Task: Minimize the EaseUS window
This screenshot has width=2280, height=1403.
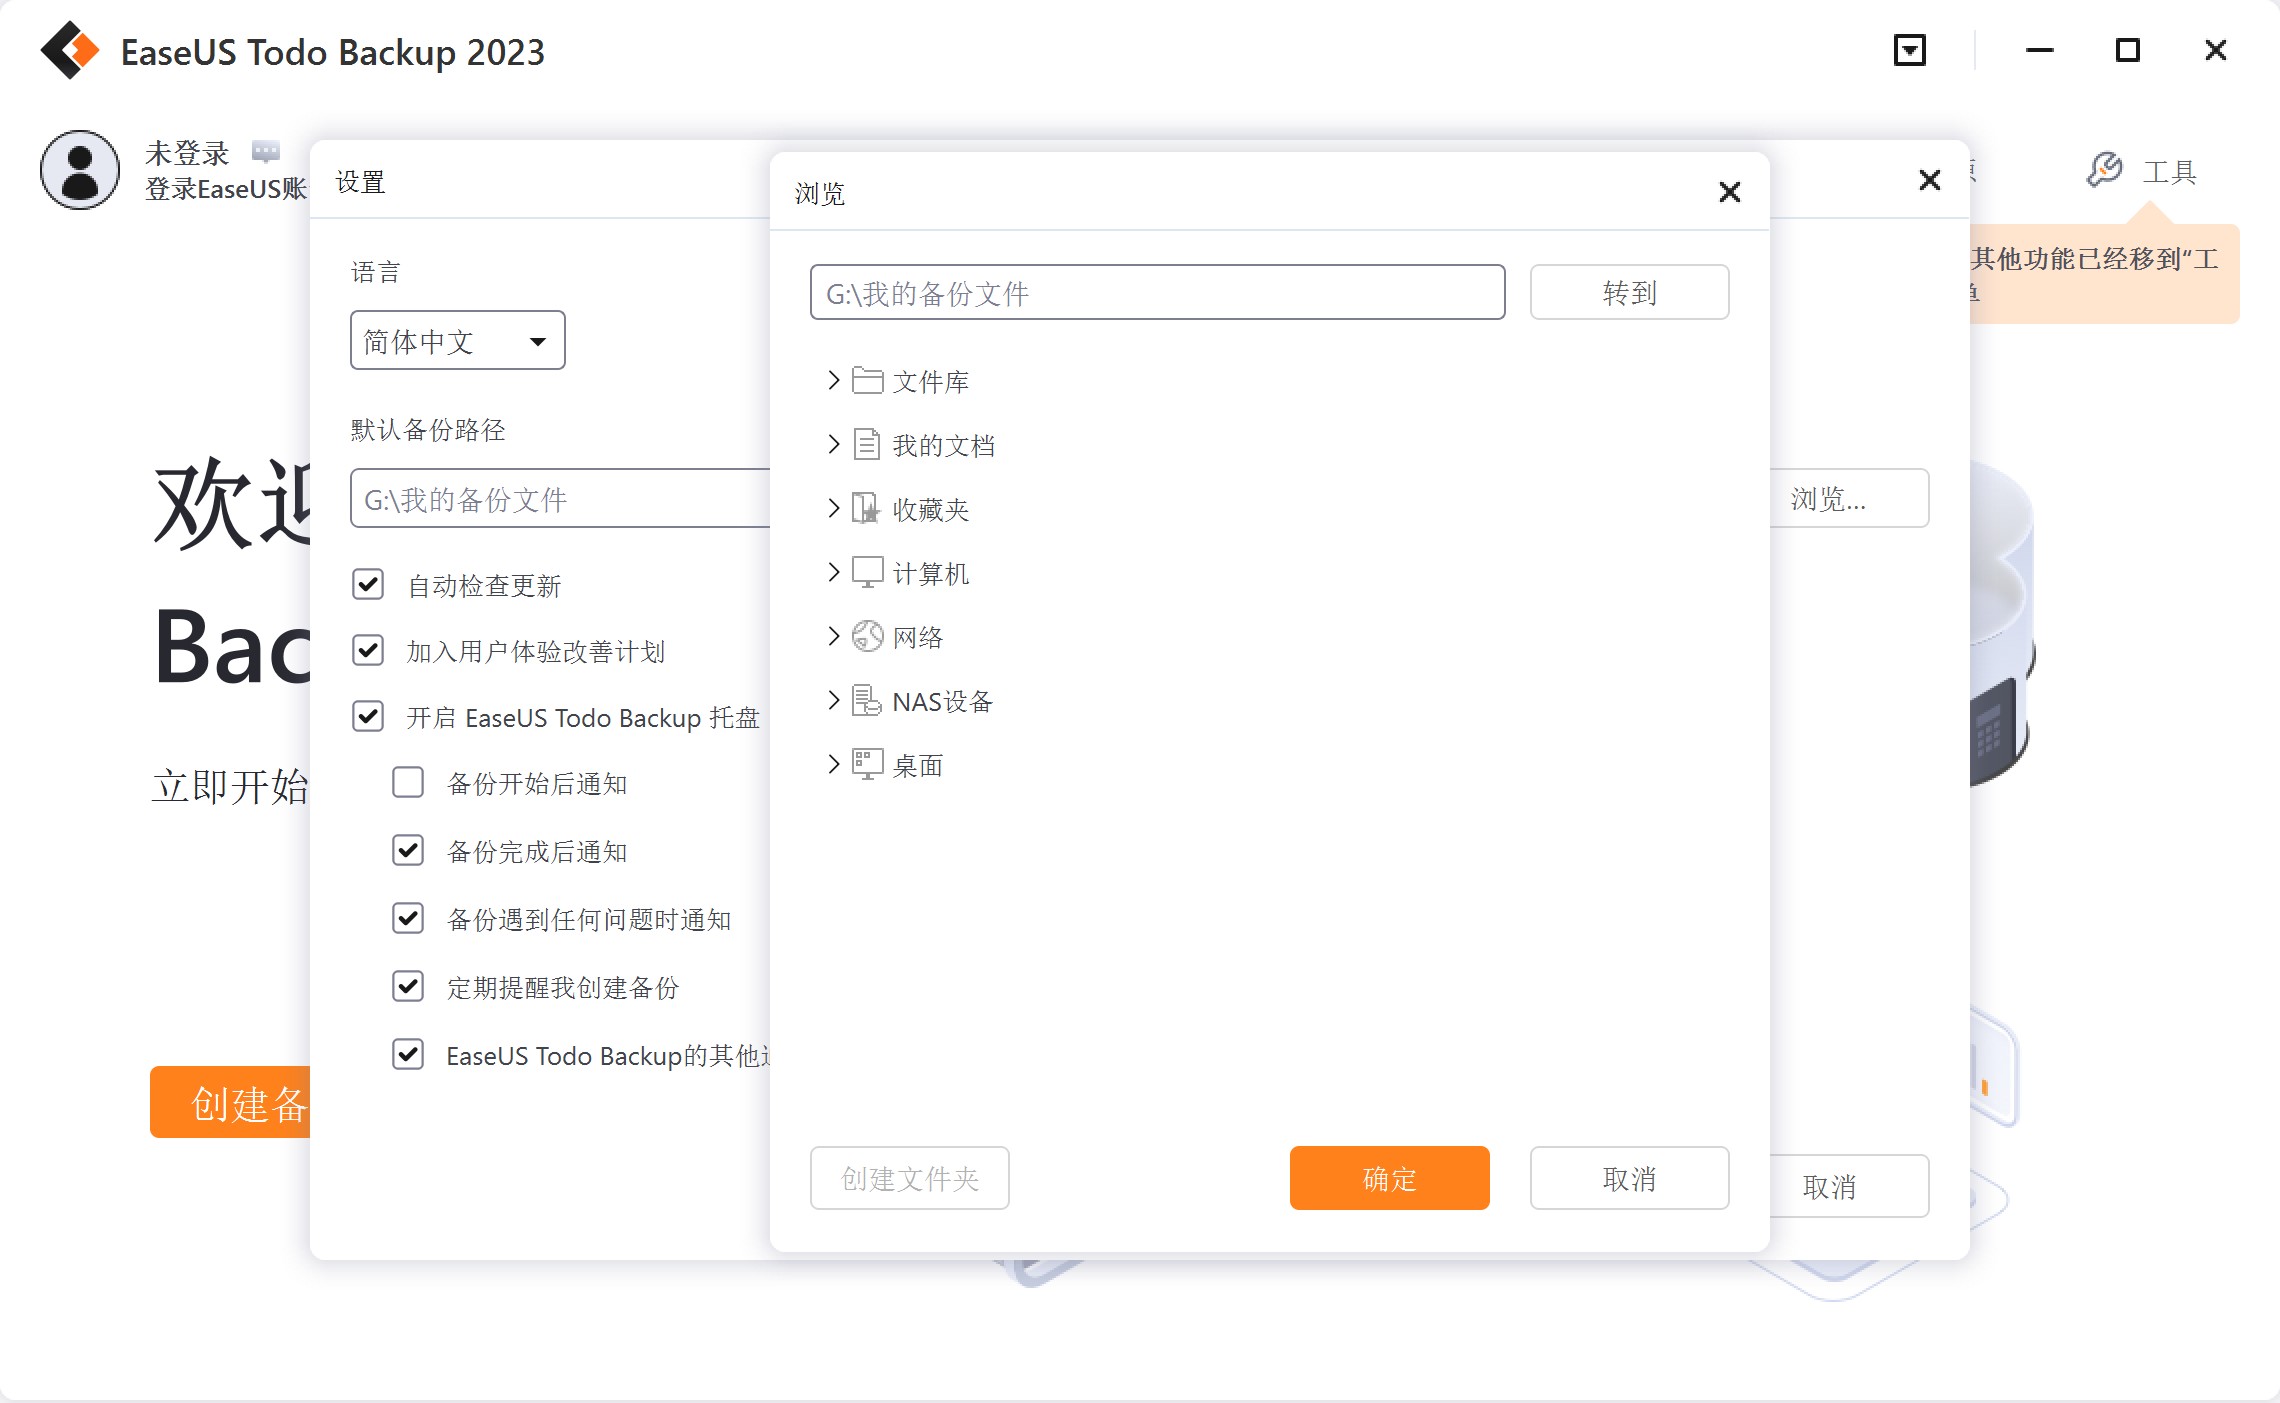Action: click(2040, 50)
